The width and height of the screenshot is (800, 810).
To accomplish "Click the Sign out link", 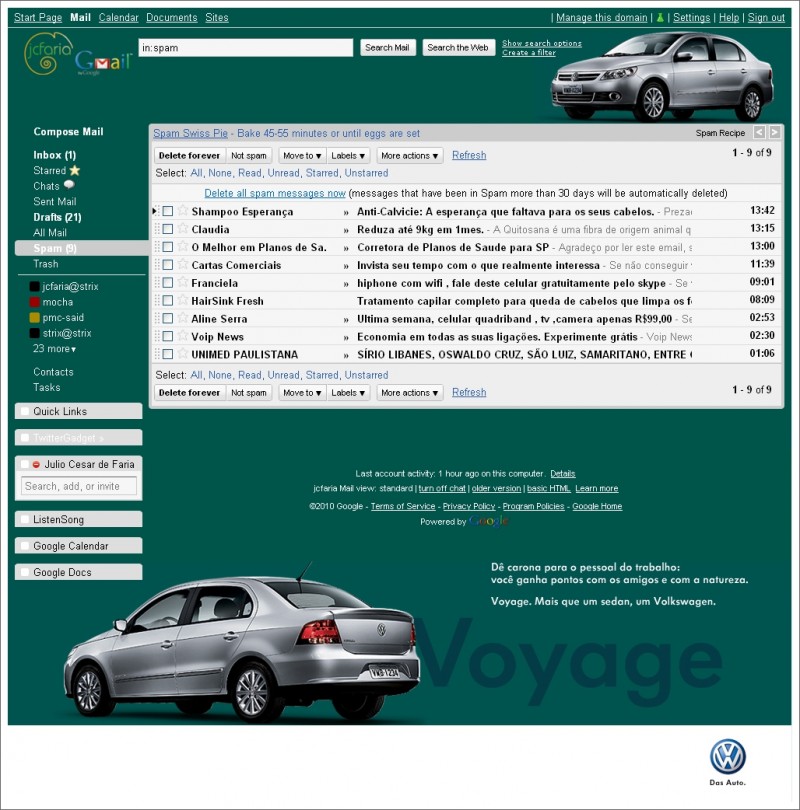I will click(x=766, y=18).
